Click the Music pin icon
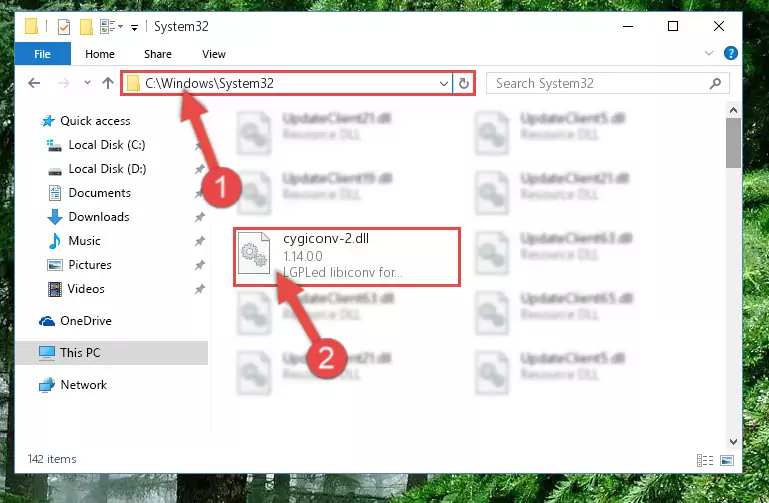The image size is (769, 503). tap(200, 241)
